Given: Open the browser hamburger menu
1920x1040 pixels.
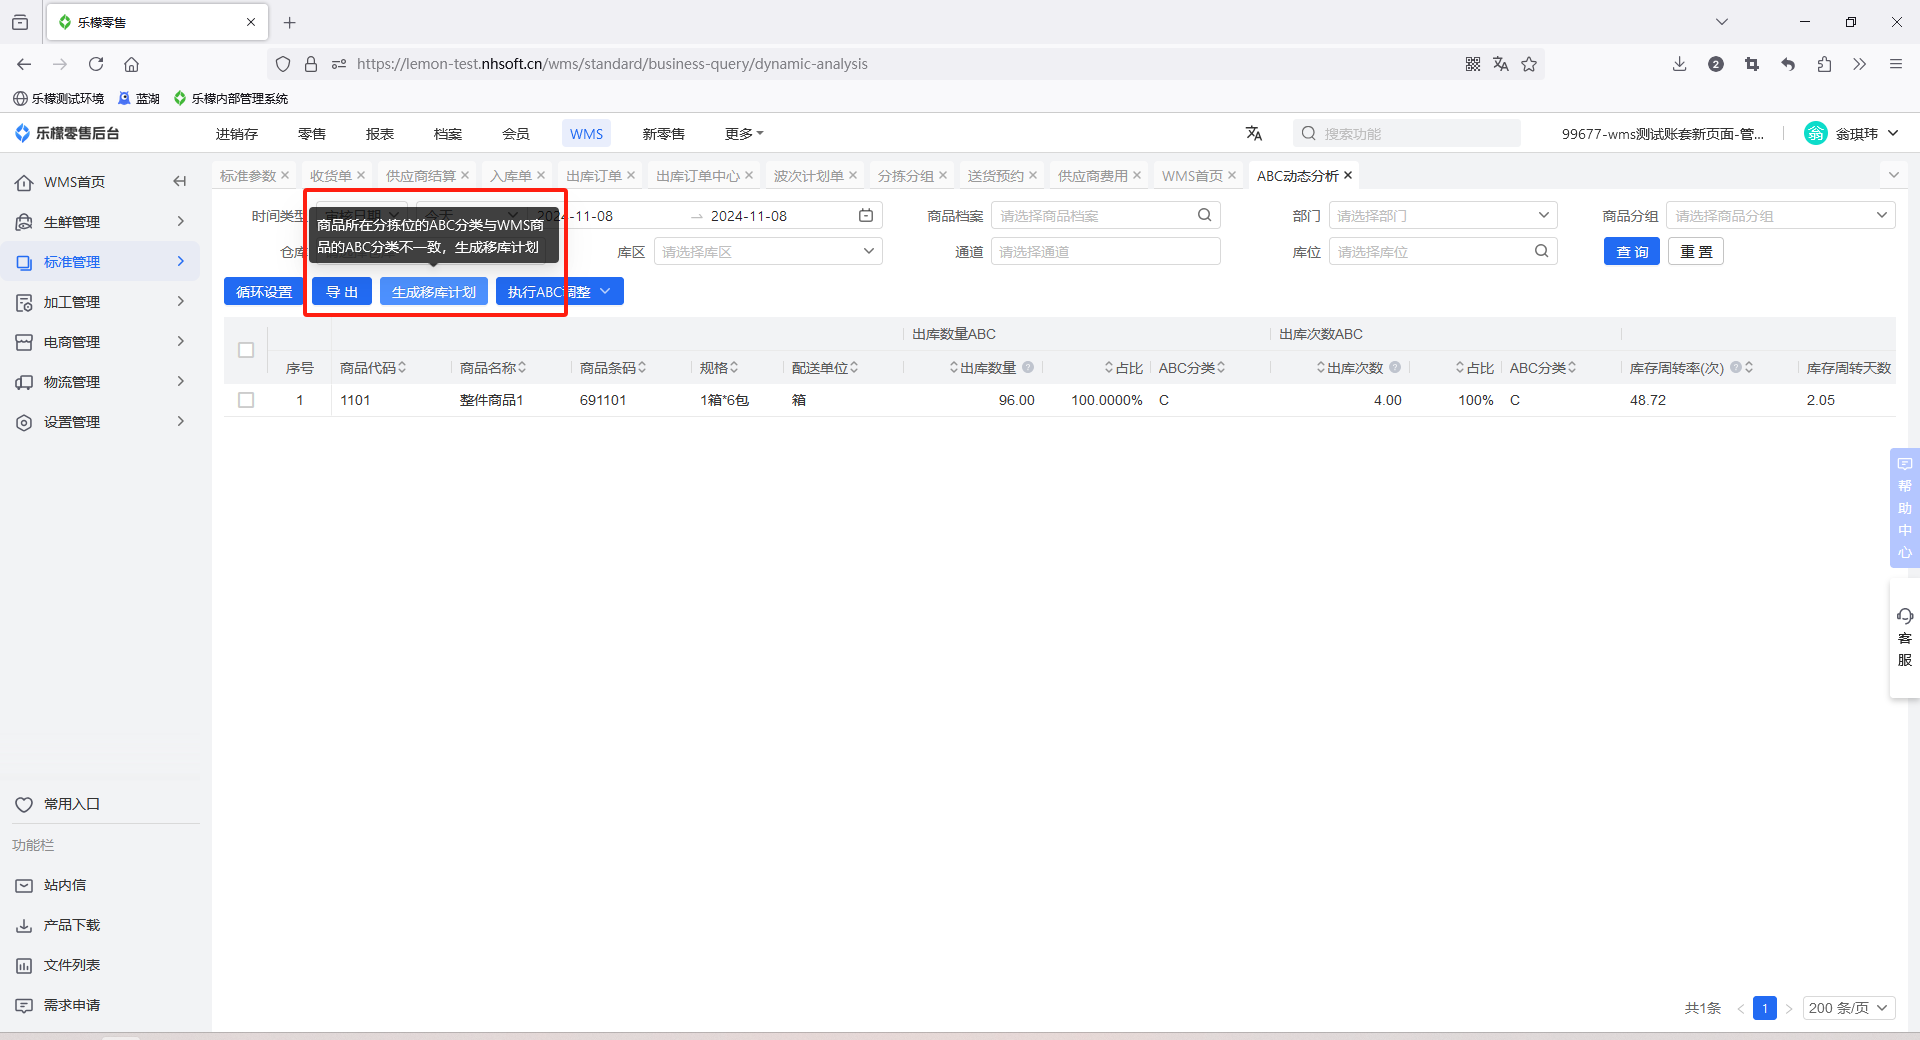Looking at the screenshot, I should click(1895, 64).
